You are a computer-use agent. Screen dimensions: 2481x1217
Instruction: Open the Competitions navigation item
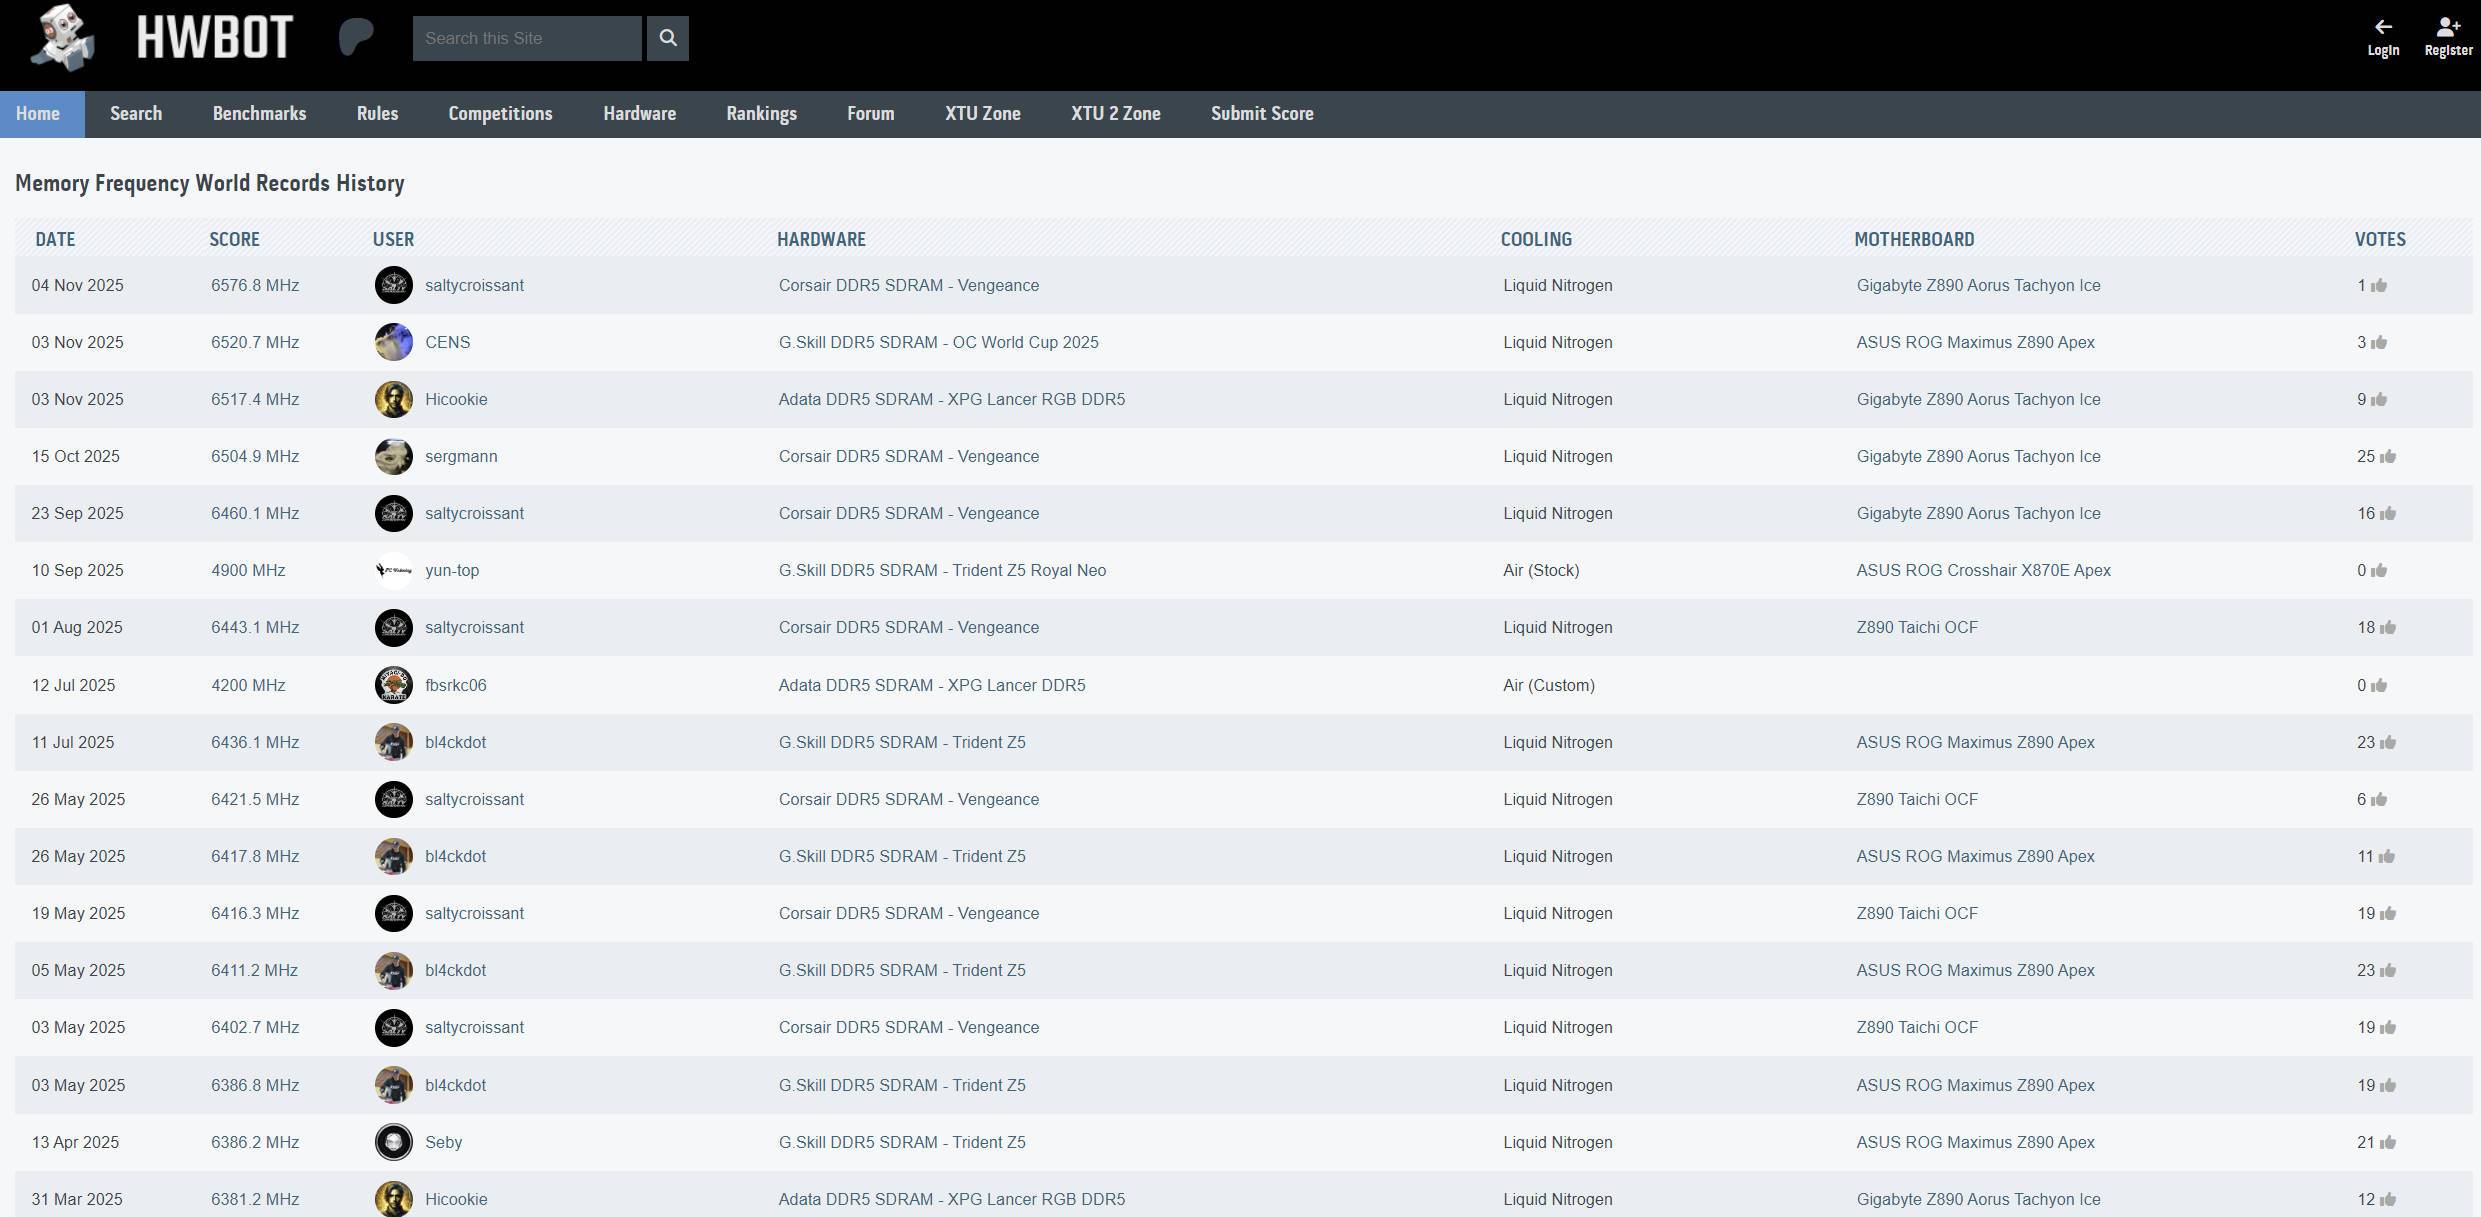[x=500, y=114]
